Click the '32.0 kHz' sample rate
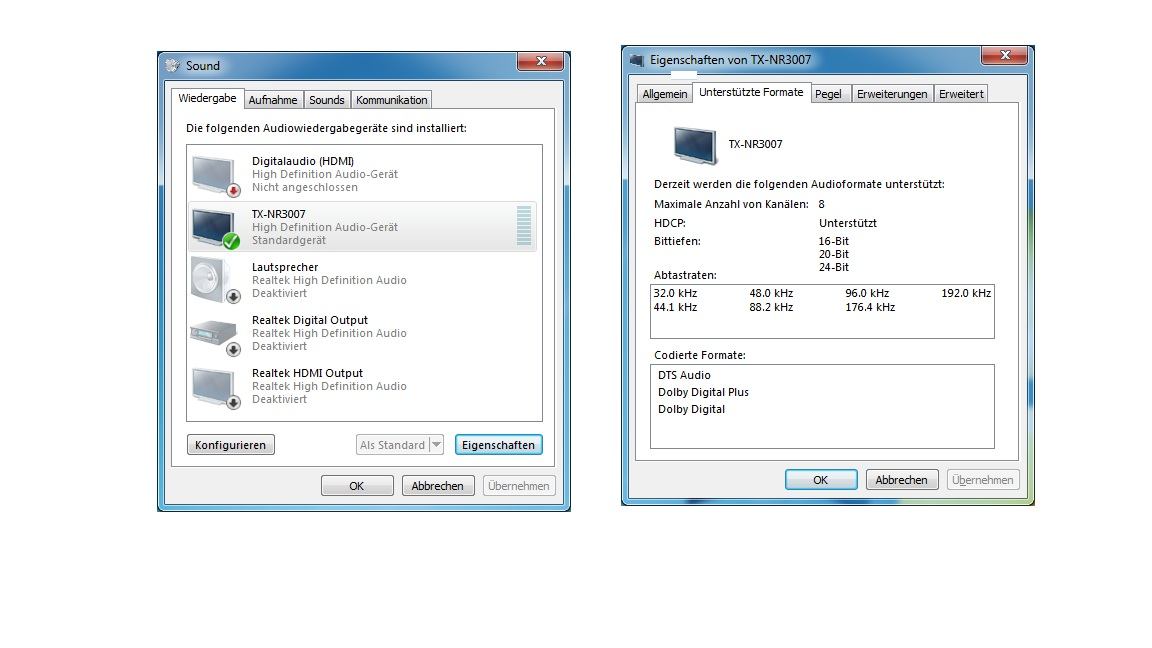Image resolution: width=1152 pixels, height=648 pixels. (x=675, y=293)
